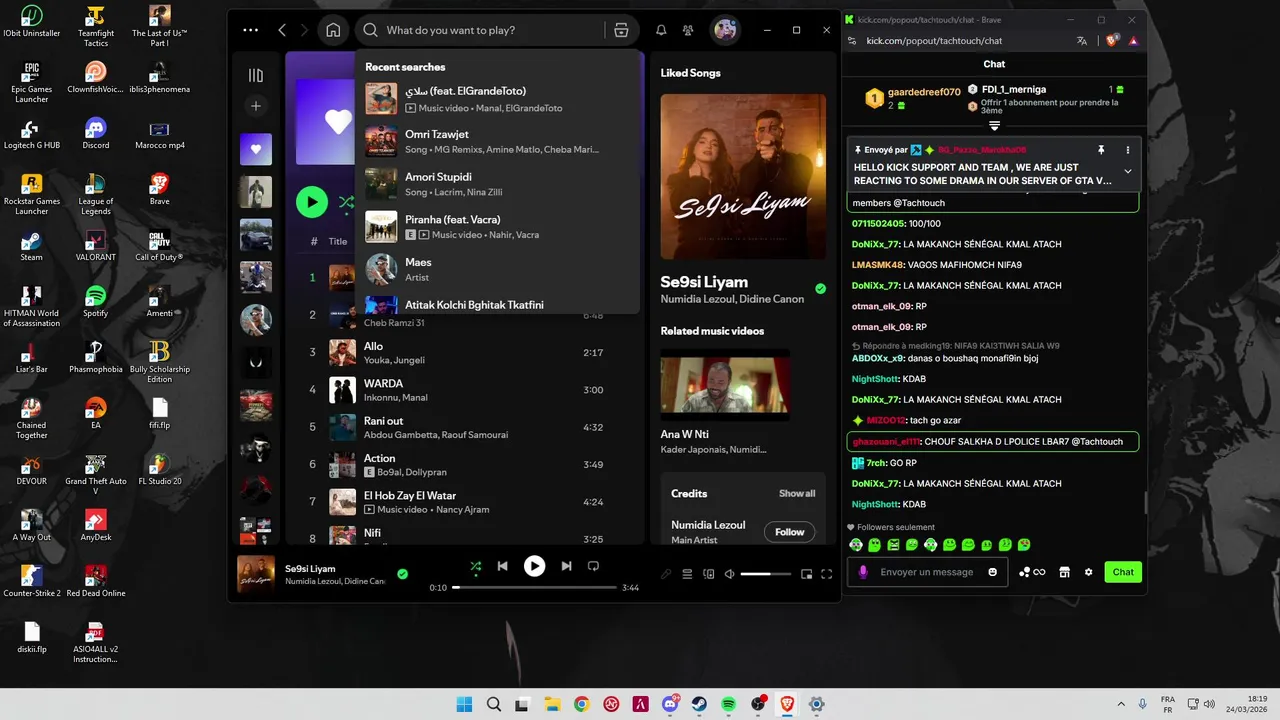The image size is (1280, 720).
Task: Unpin the pinned Kick chat message
Action: tap(1101, 150)
